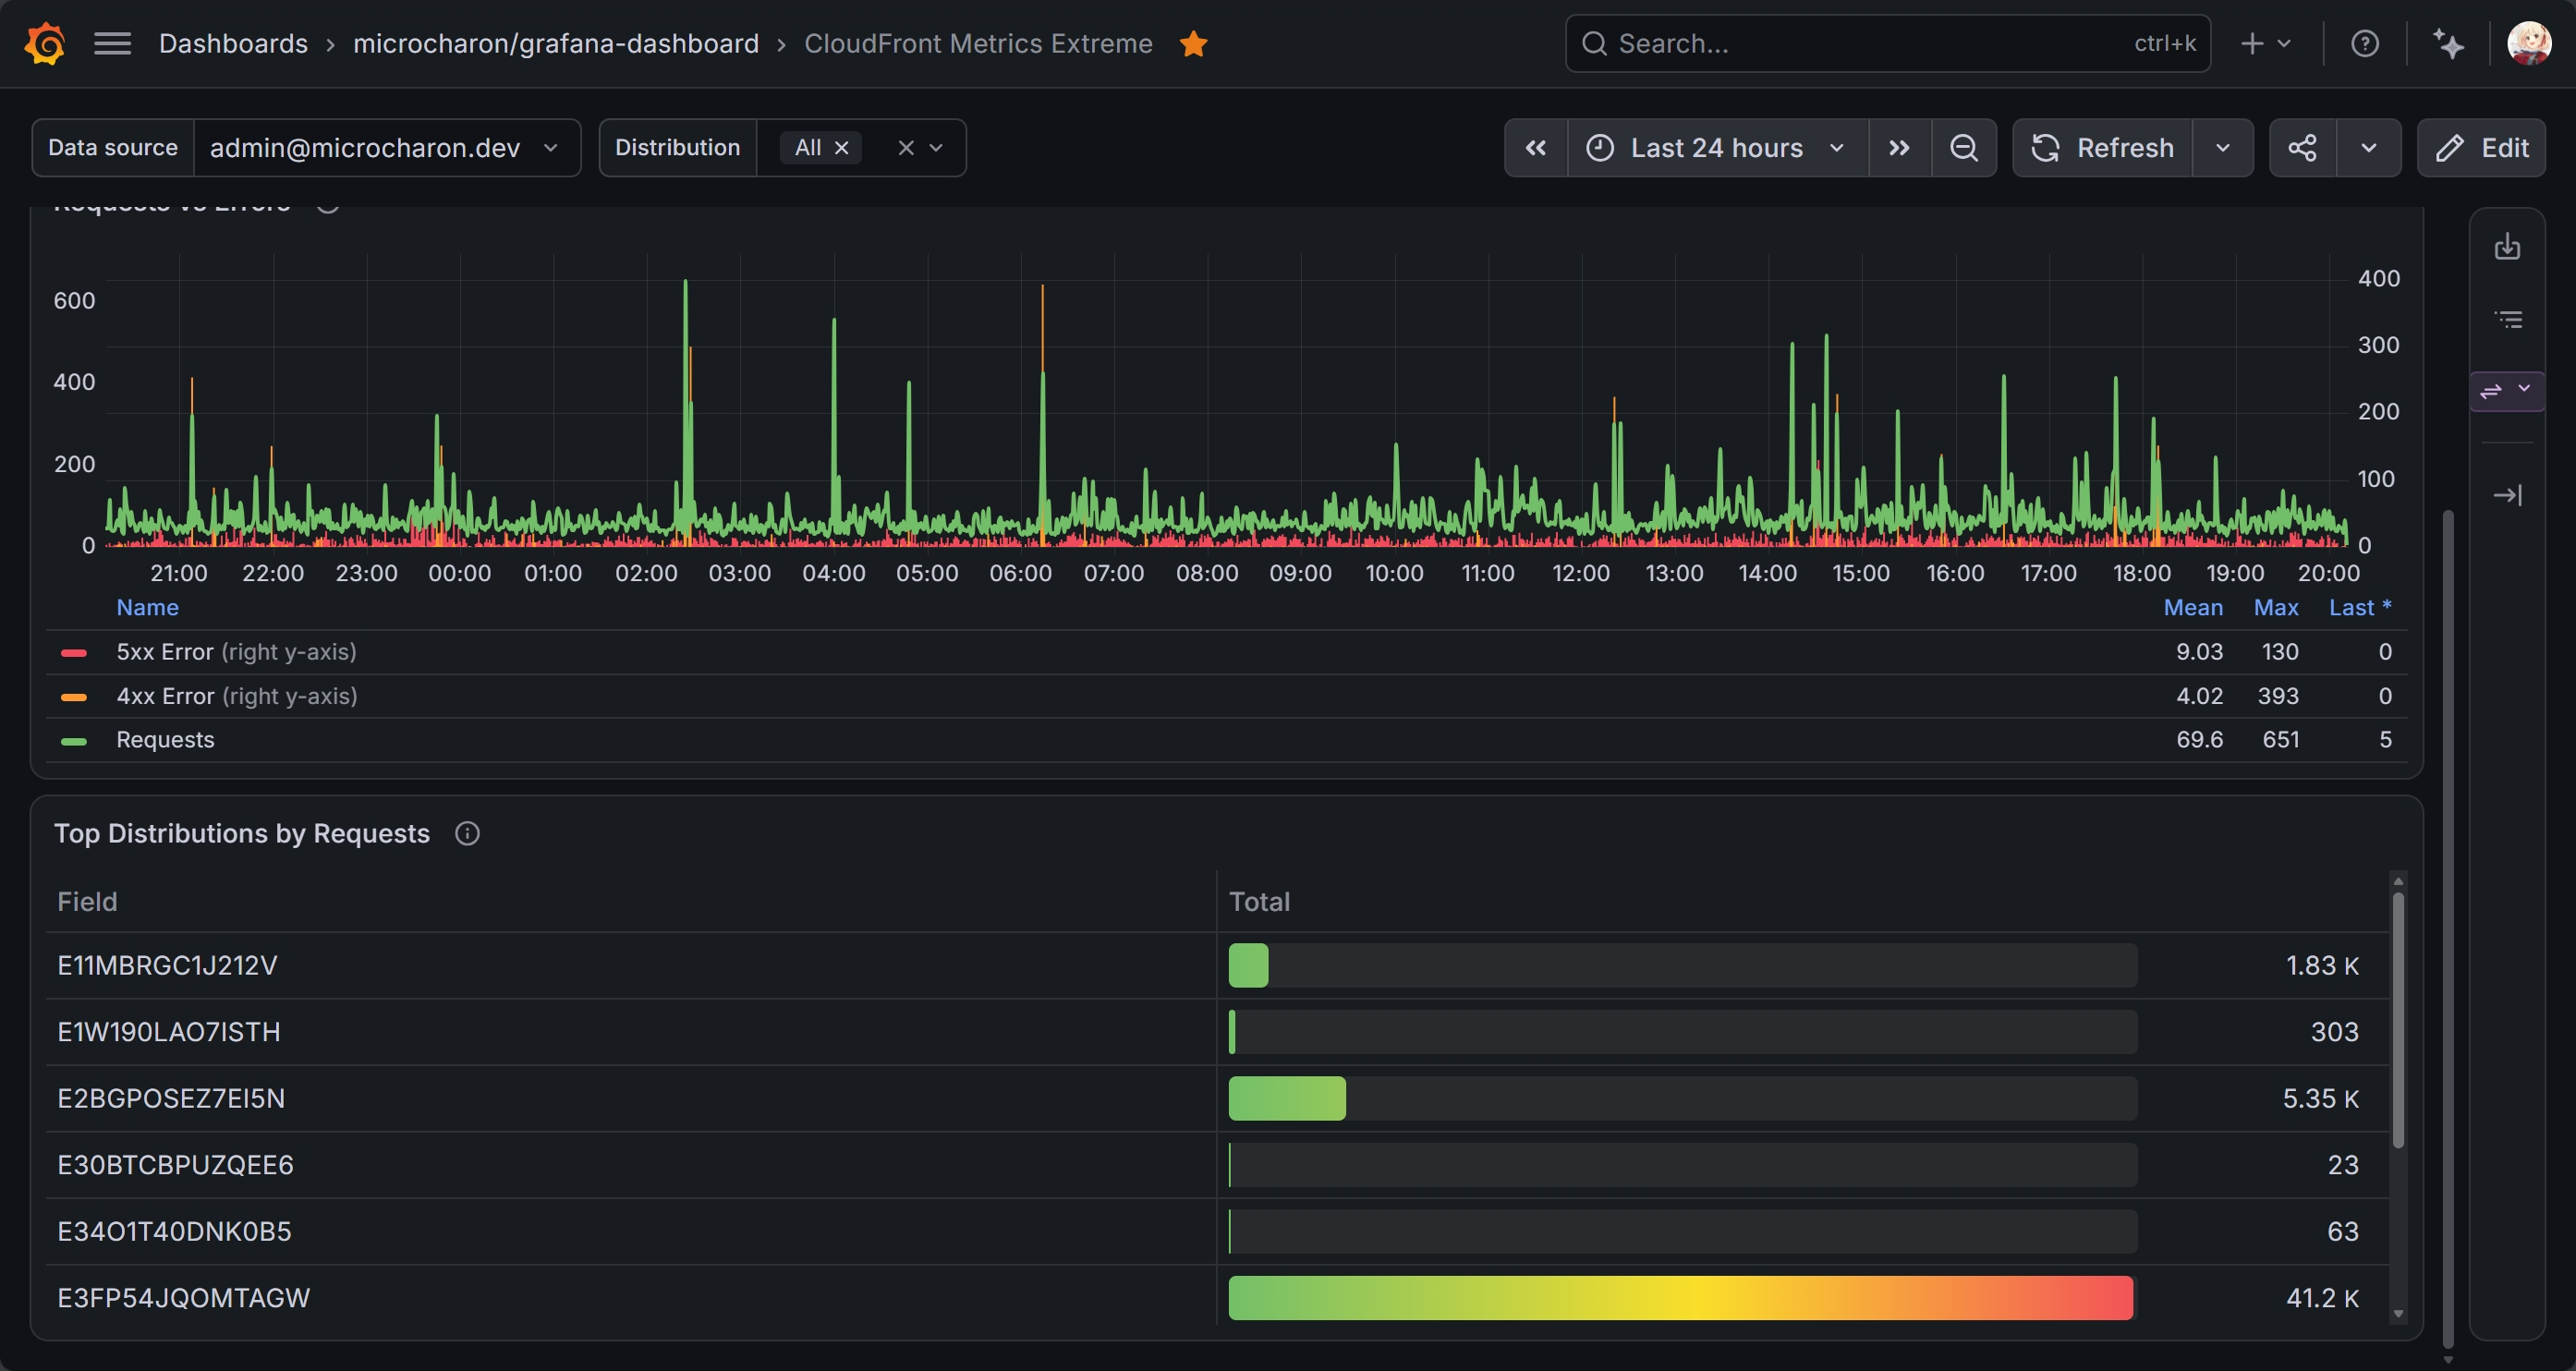Open the Grafana Assistant sparkle icon
Screen dimensions: 2576x1371
click(2447, 43)
